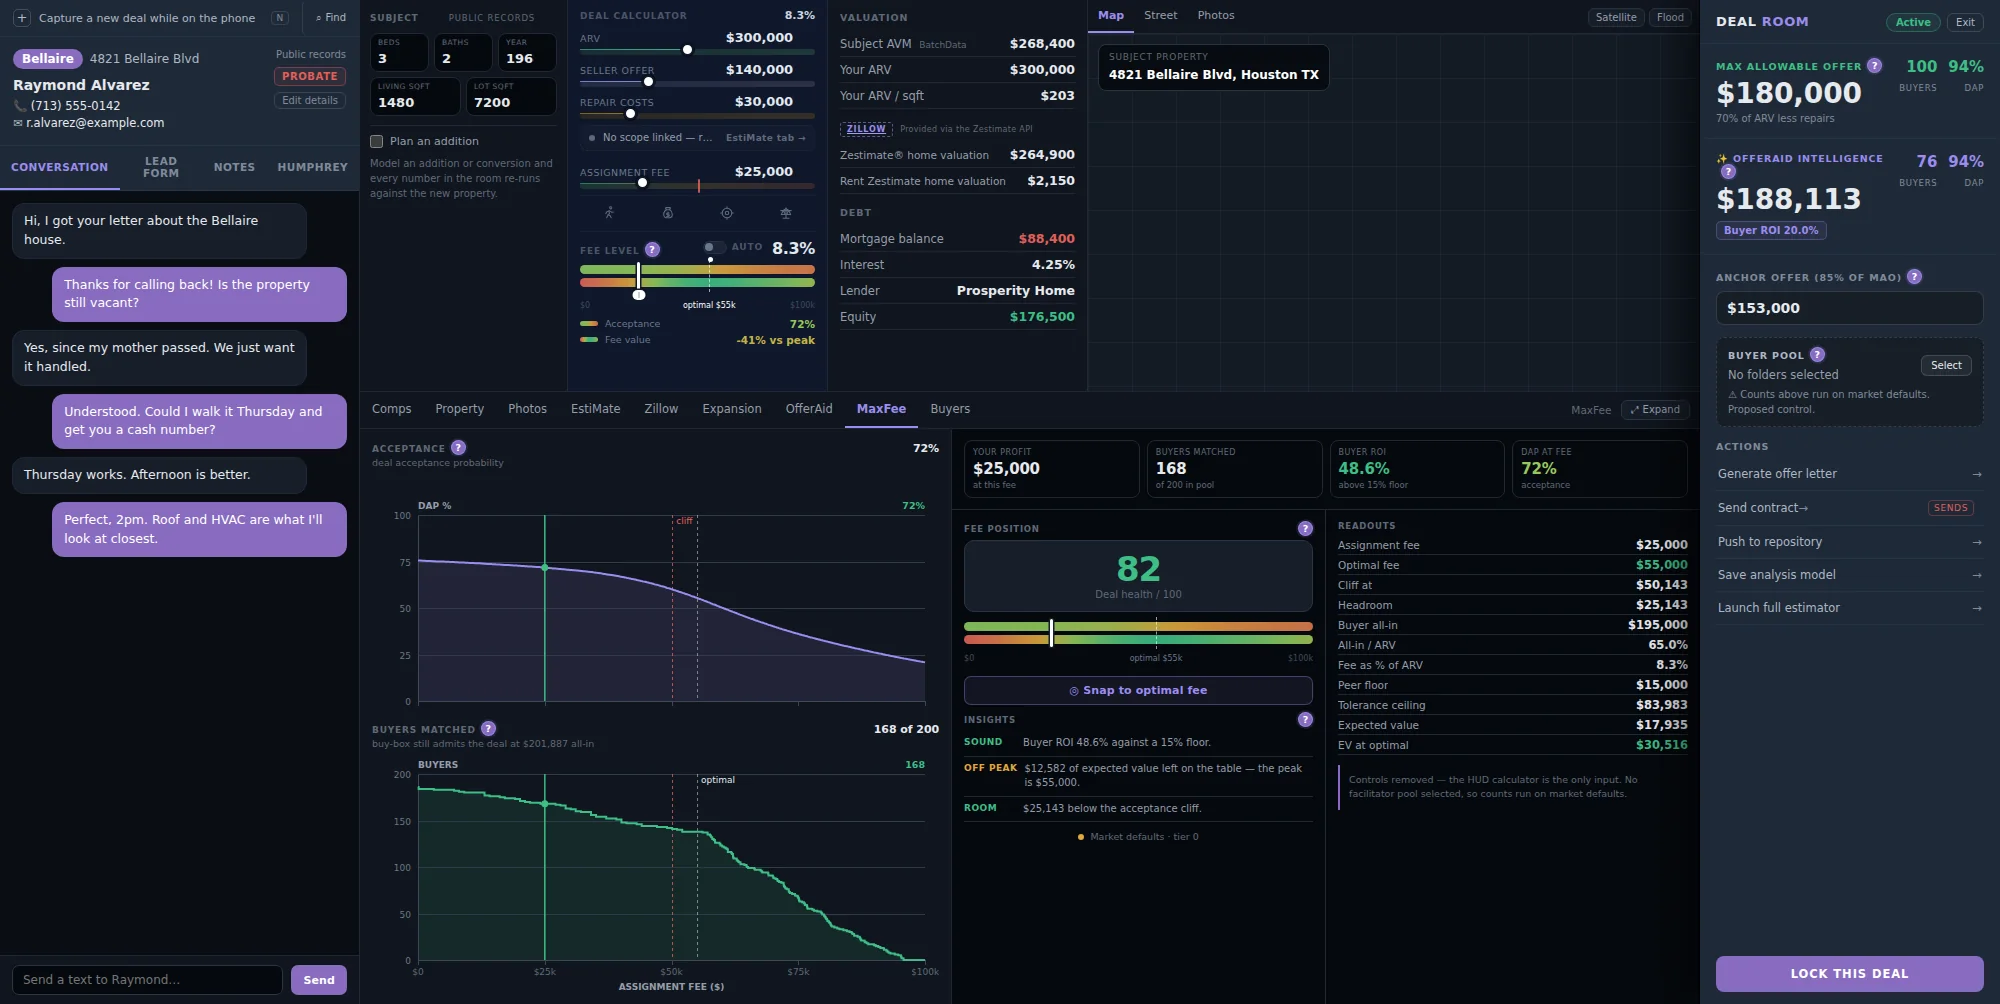The width and height of the screenshot is (2000, 1004).
Task: Select the target preset icon under Assignment Fee
Action: [727, 213]
